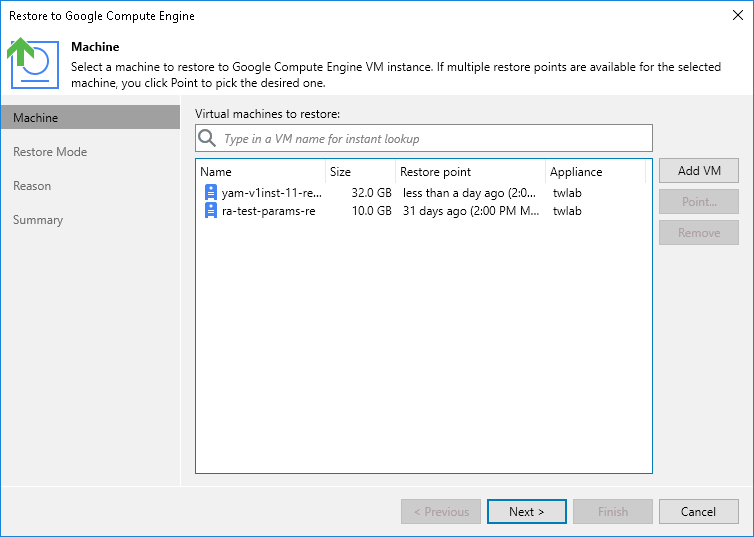Select the VM icon for ra-test-params-re
Image resolution: width=754 pixels, height=537 pixels.
[x=211, y=211]
